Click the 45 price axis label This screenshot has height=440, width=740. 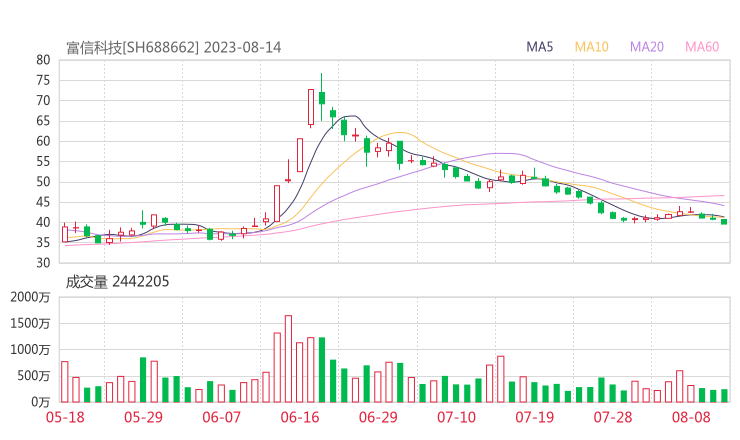point(43,202)
